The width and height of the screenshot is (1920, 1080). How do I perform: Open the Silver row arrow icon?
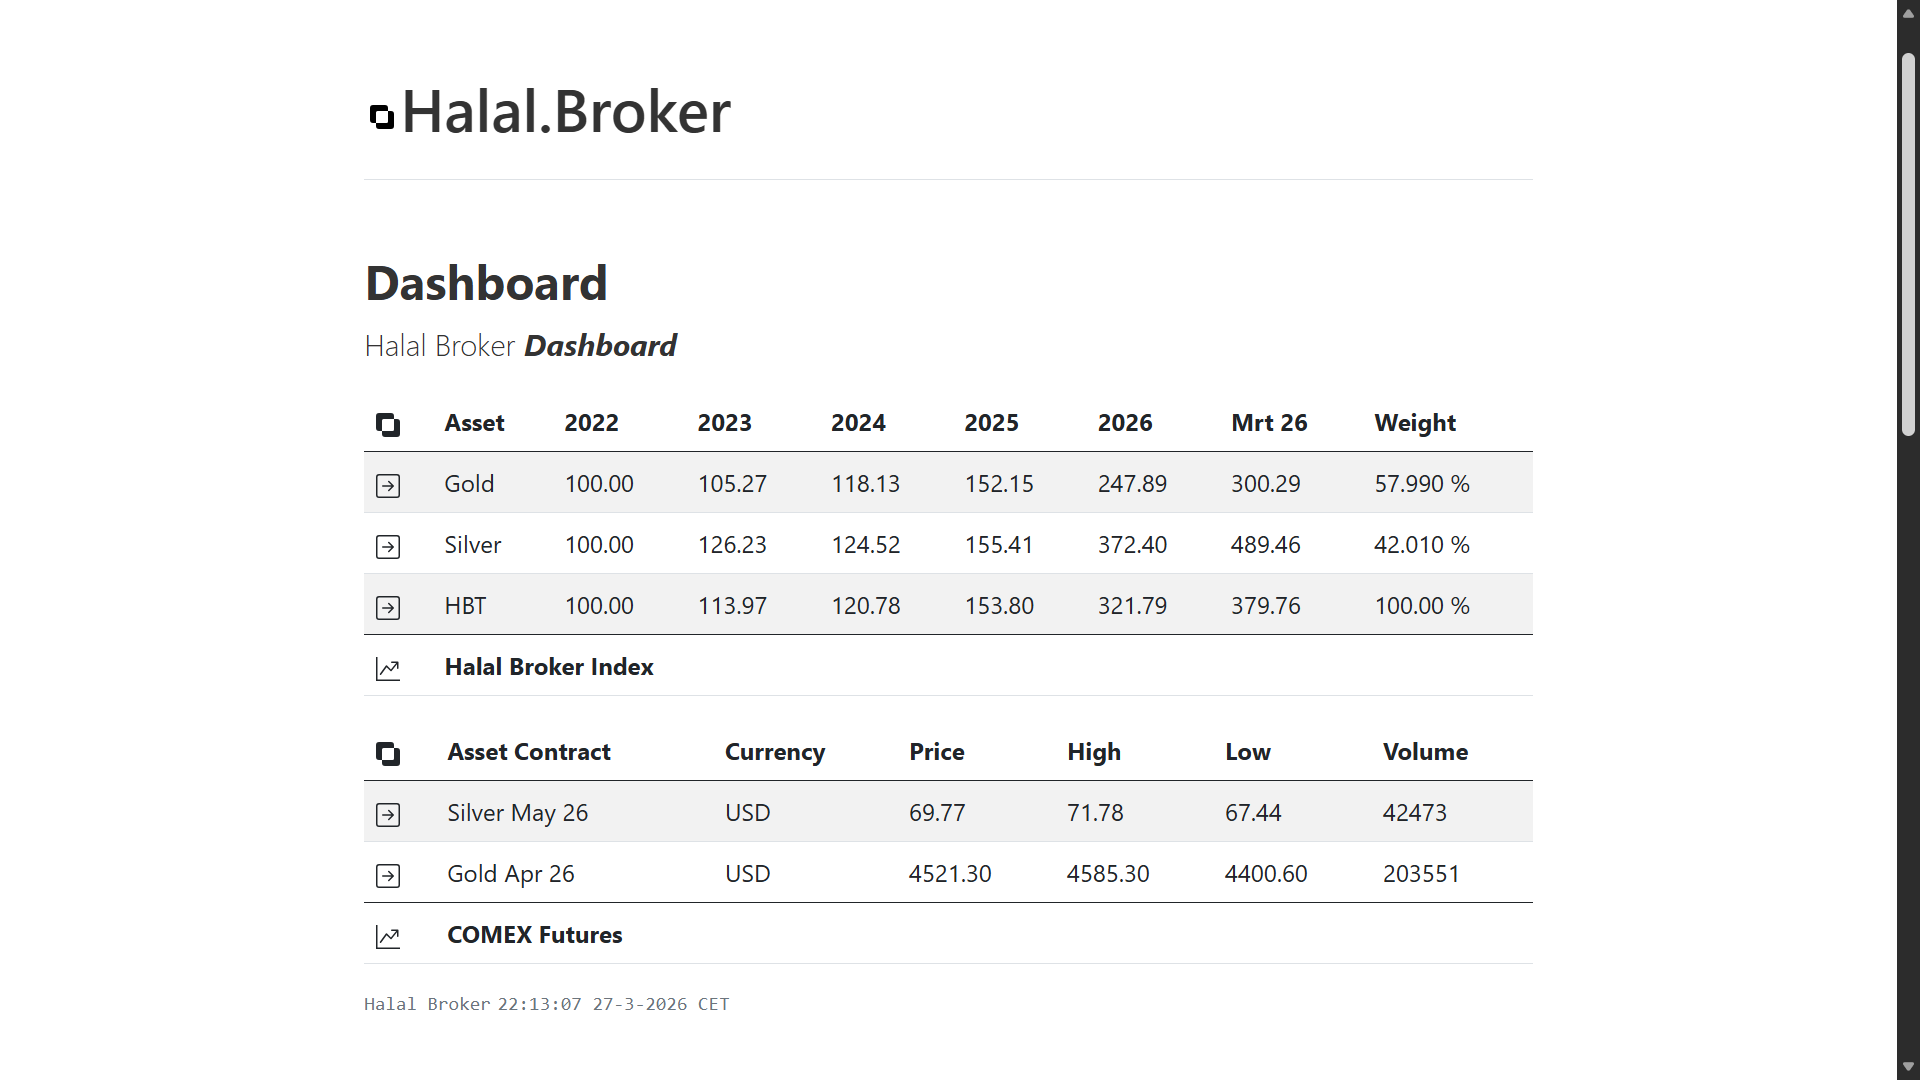coord(388,547)
